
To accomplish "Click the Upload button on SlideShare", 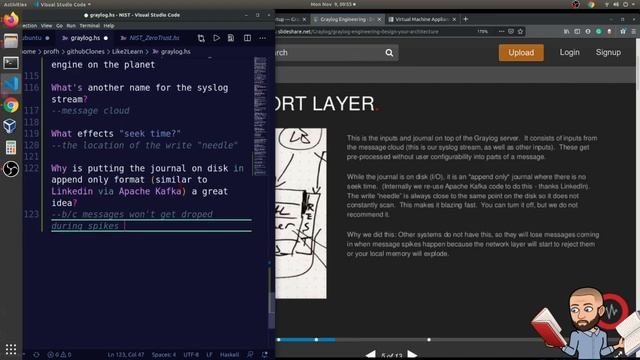I will pos(521,53).
